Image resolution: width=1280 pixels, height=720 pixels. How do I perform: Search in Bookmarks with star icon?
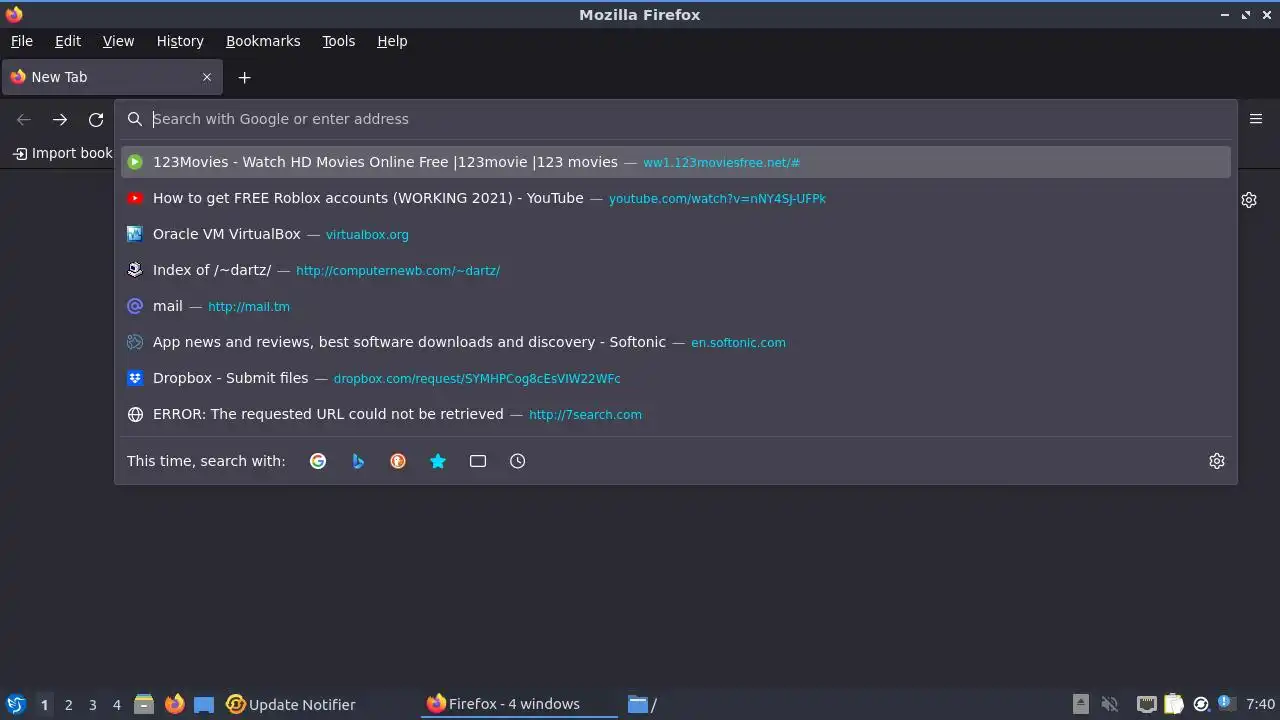point(438,461)
